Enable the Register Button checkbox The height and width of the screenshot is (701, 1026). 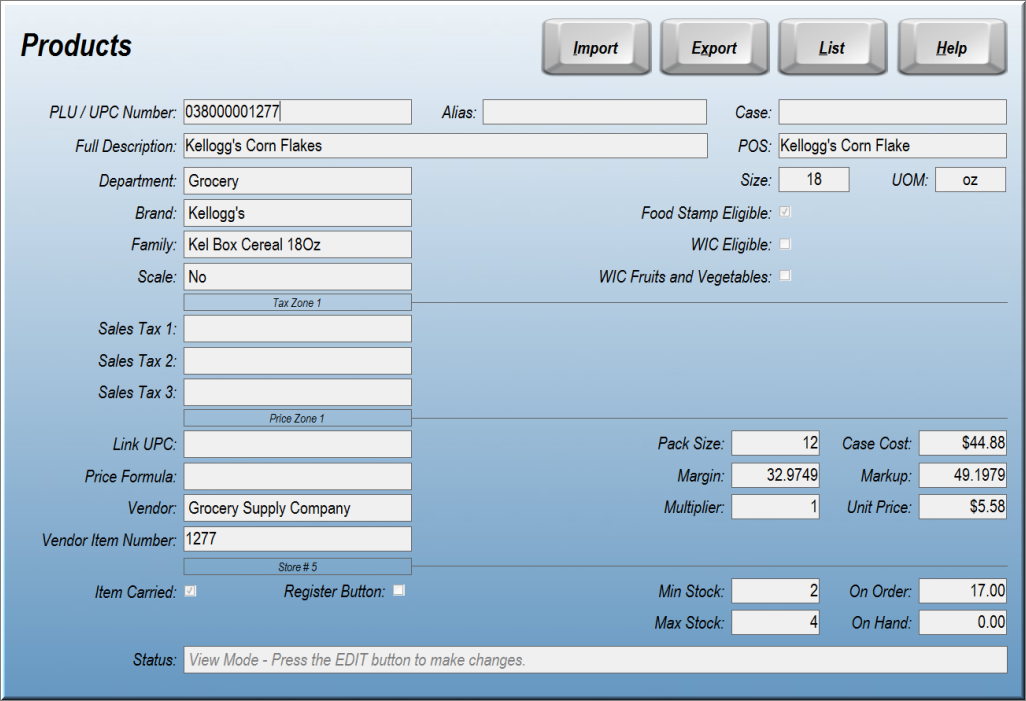coord(398,590)
